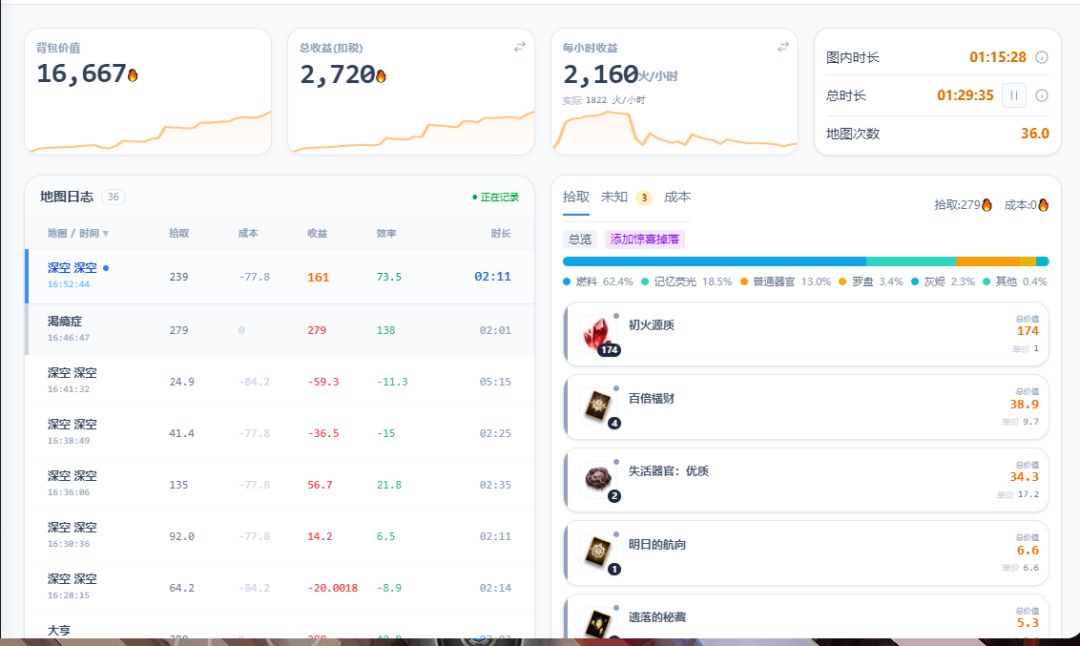
Task: Click the 遗落的秘藏 item icon
Action: (597, 622)
